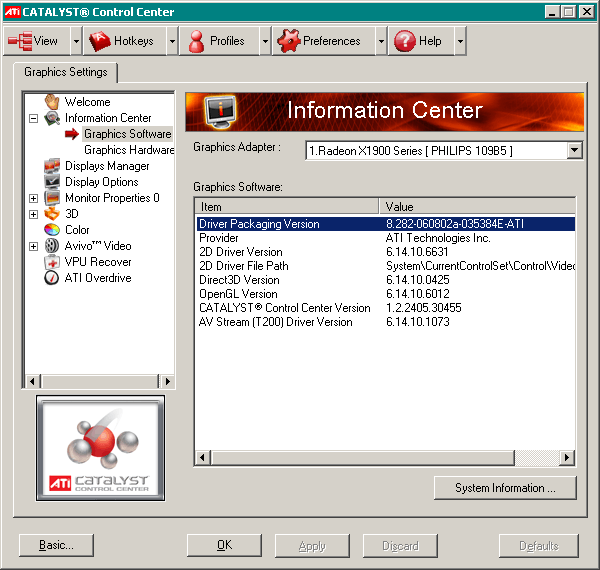Screen dimensions: 600x570
Task: Open the View dropdown arrow
Action: click(76, 41)
